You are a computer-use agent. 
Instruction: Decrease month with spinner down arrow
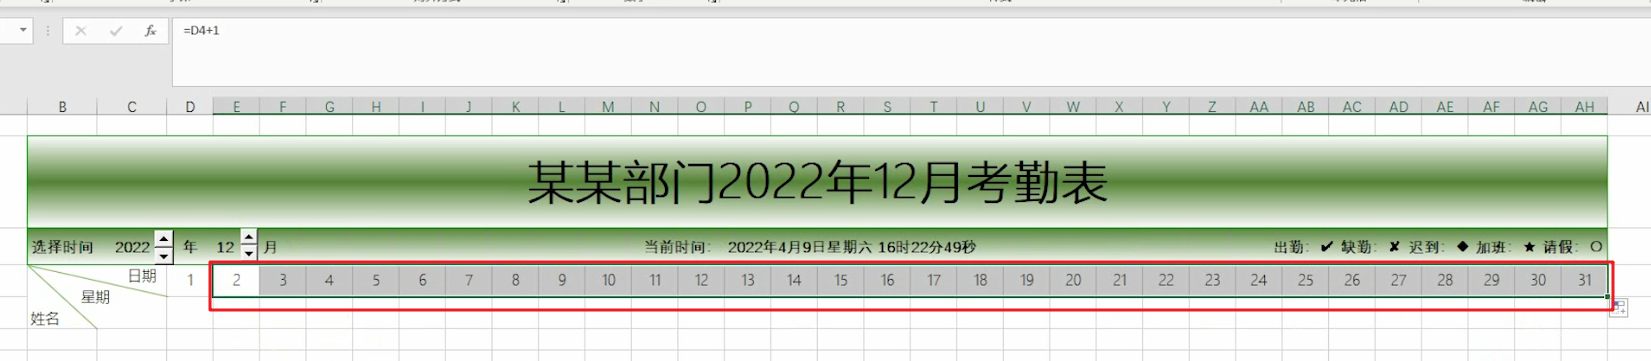248,254
